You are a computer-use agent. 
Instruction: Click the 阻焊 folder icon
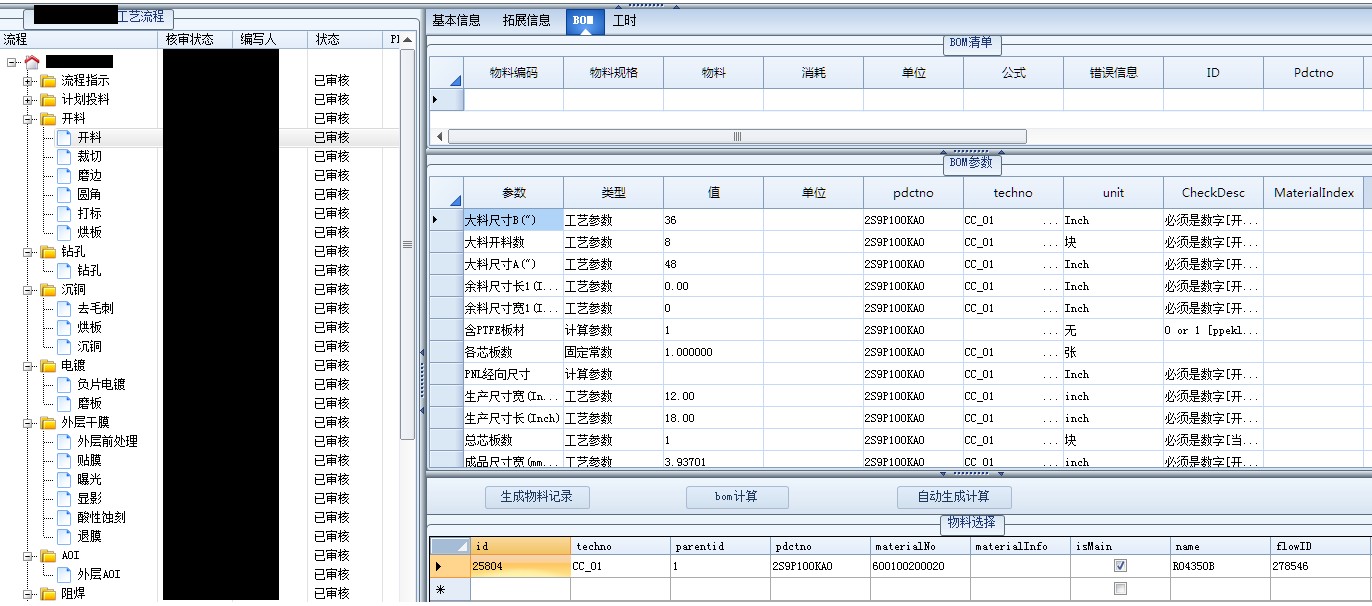click(x=48, y=594)
